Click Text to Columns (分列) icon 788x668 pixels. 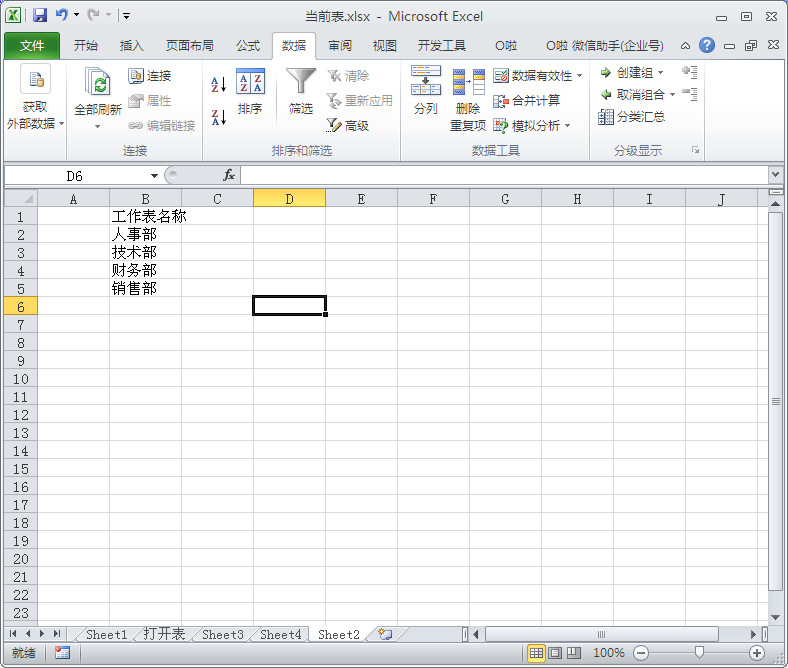tap(426, 80)
